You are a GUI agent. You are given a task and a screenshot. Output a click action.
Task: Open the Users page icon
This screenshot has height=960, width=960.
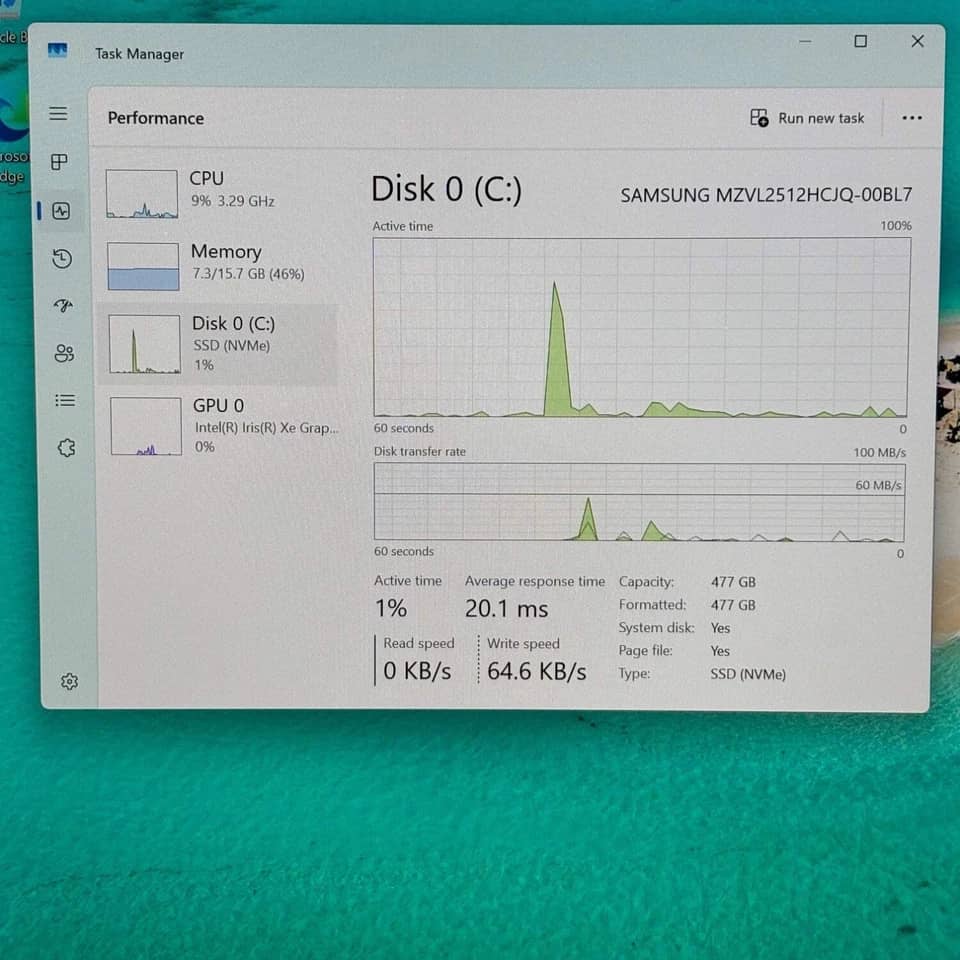coord(64,353)
